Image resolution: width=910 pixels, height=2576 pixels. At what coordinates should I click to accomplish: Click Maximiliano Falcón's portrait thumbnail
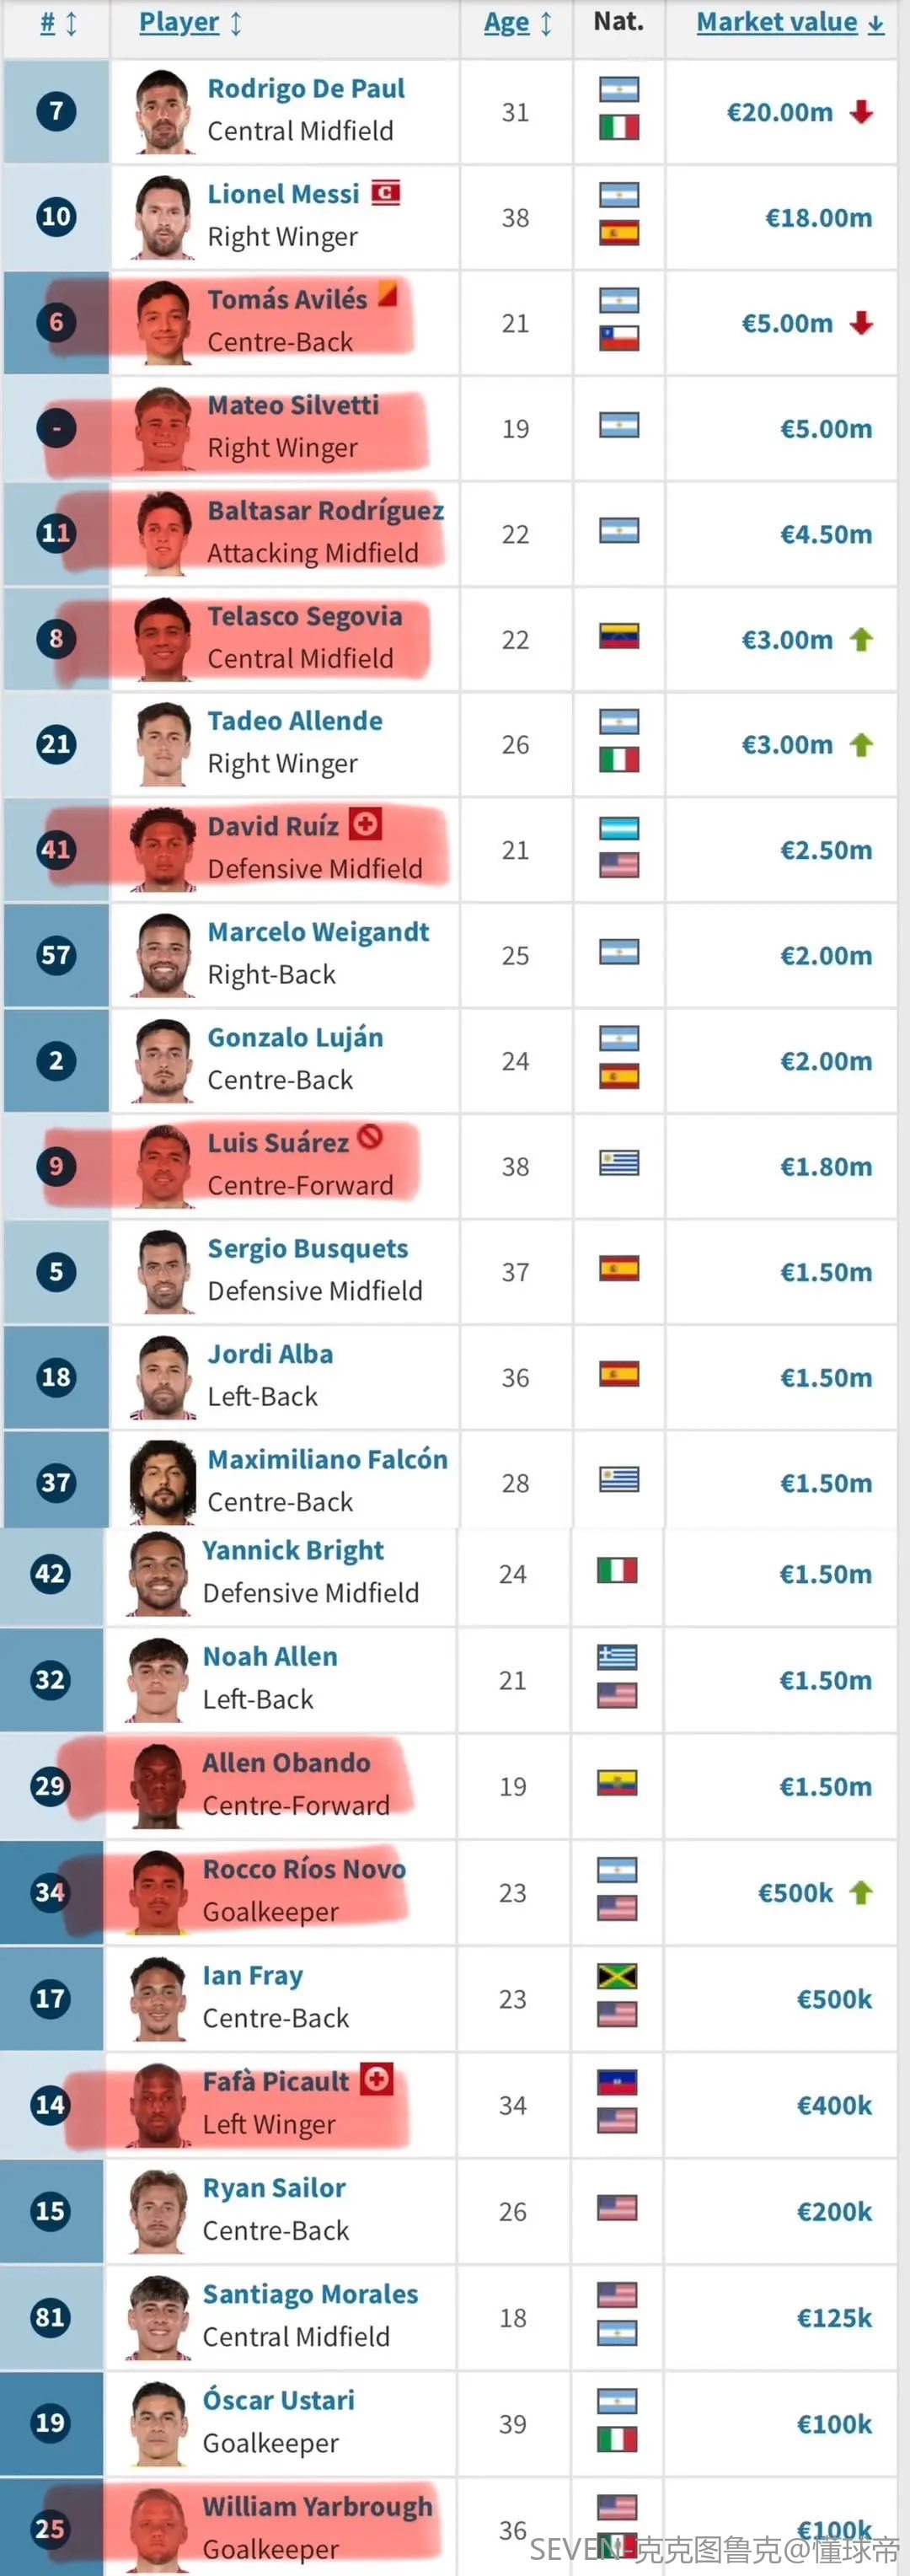coord(163,1482)
